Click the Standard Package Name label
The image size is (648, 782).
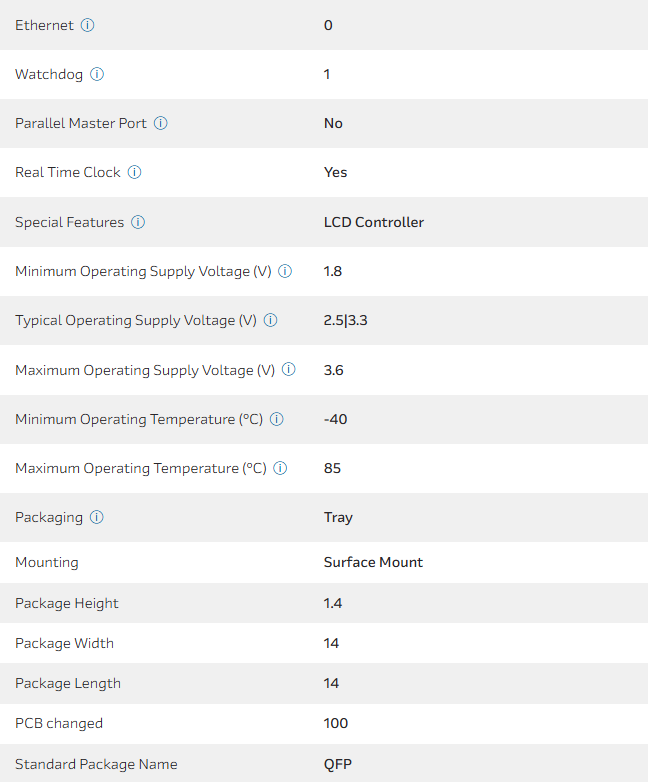point(96,764)
